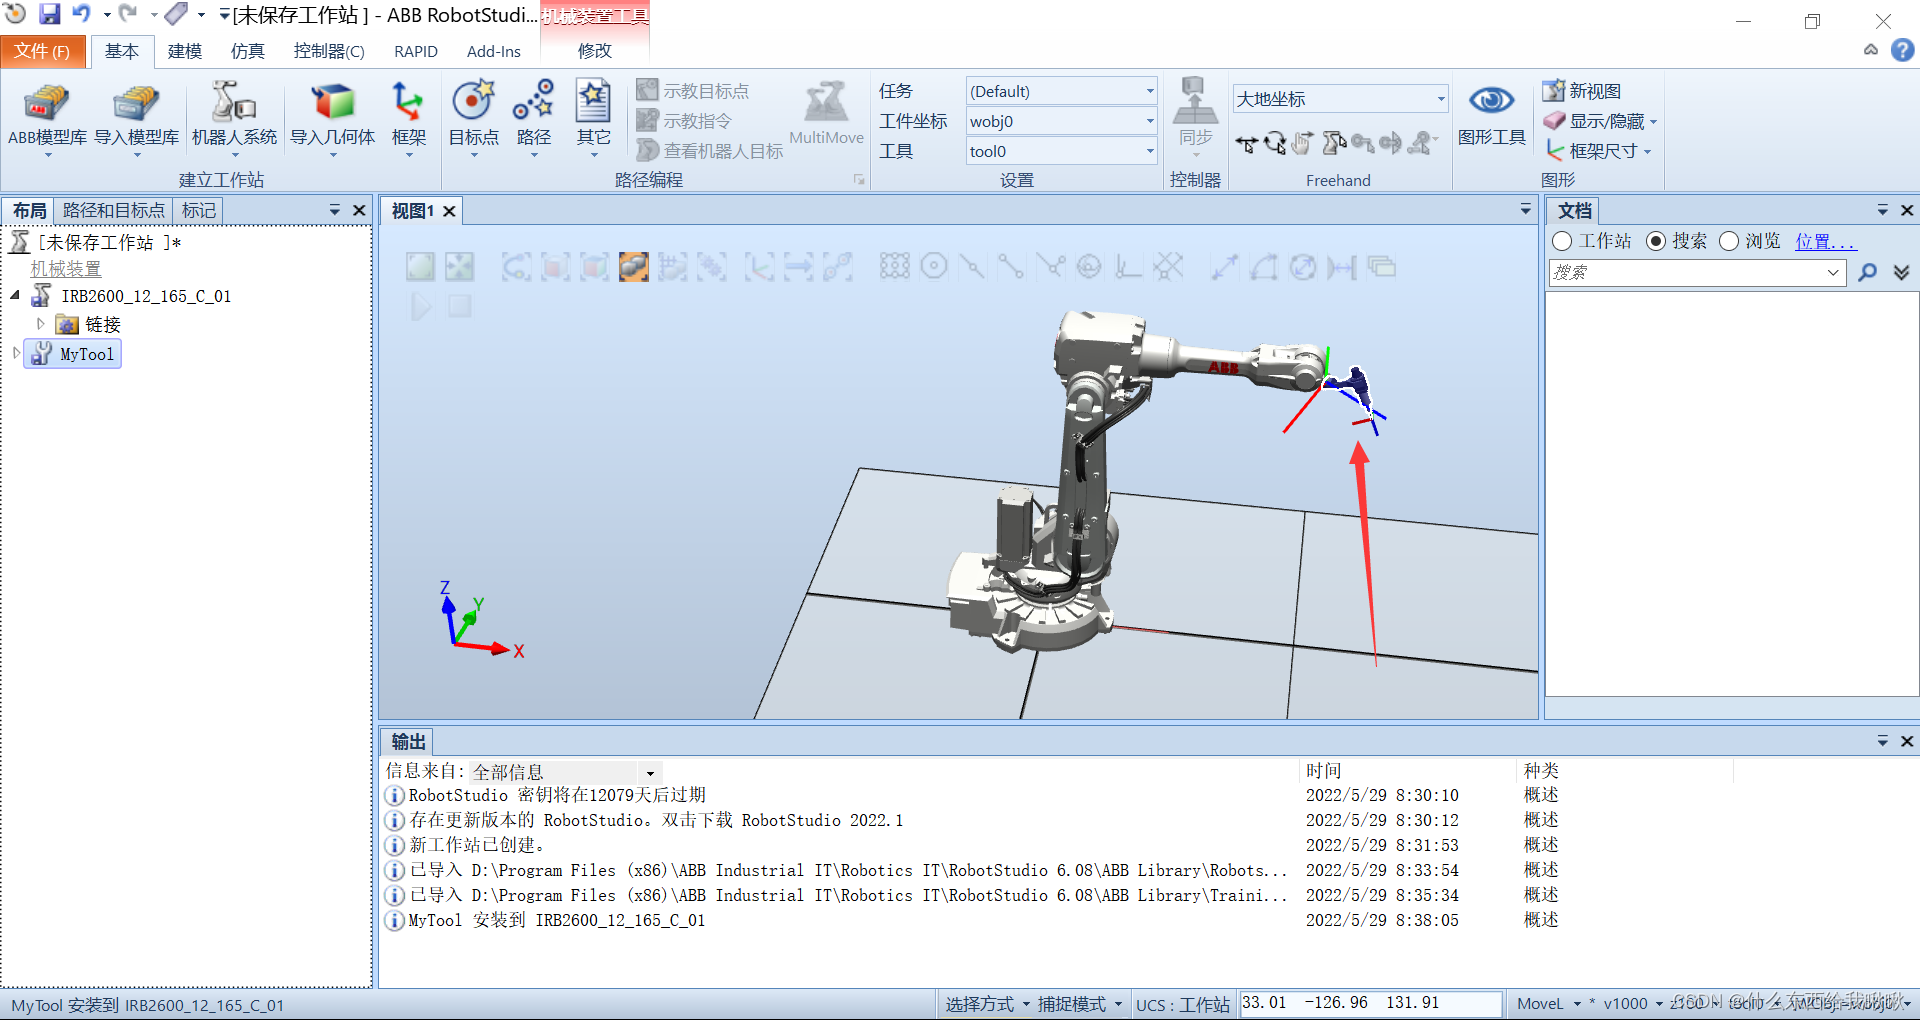Viewport: 1920px width, 1020px height.
Task: Switch to the 控制器(C) ribbon tab
Action: point(329,51)
